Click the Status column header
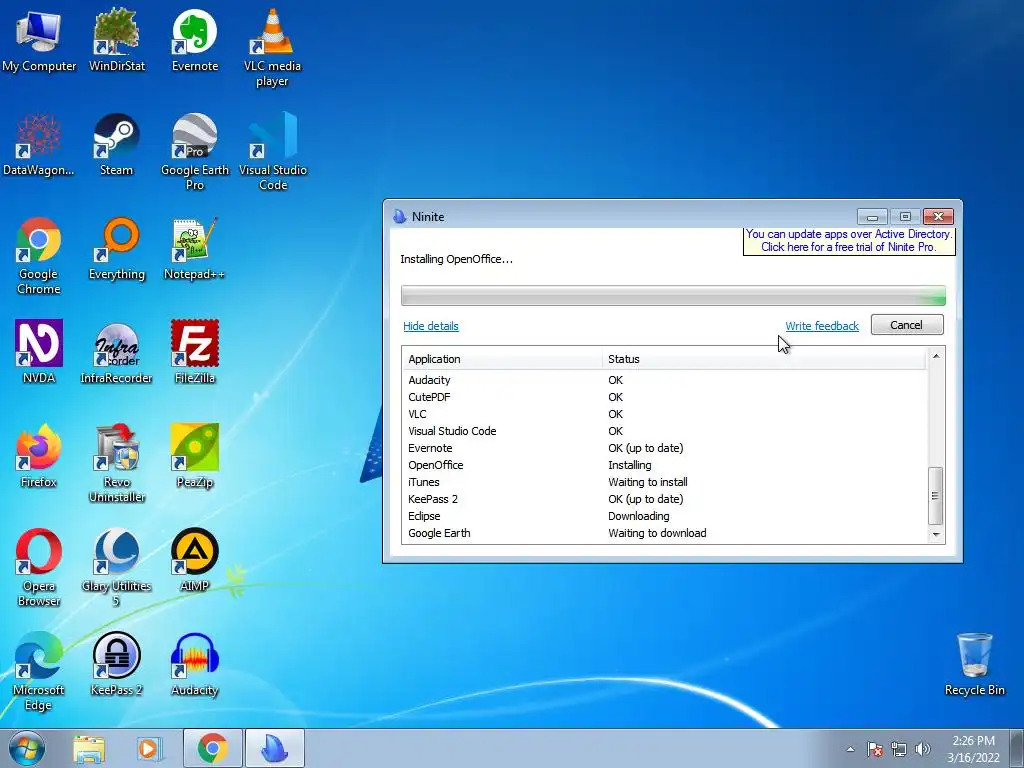The width and height of the screenshot is (1024, 768). pos(763,359)
